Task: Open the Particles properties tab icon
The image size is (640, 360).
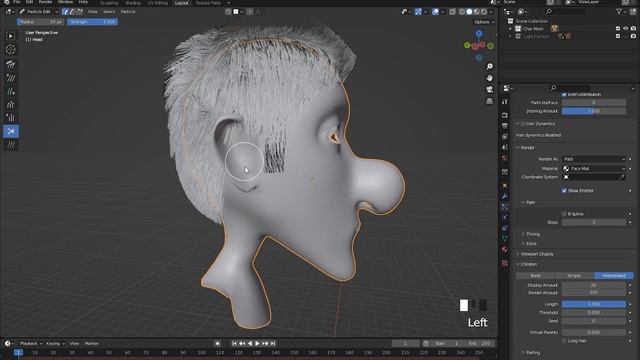Action: click(505, 207)
